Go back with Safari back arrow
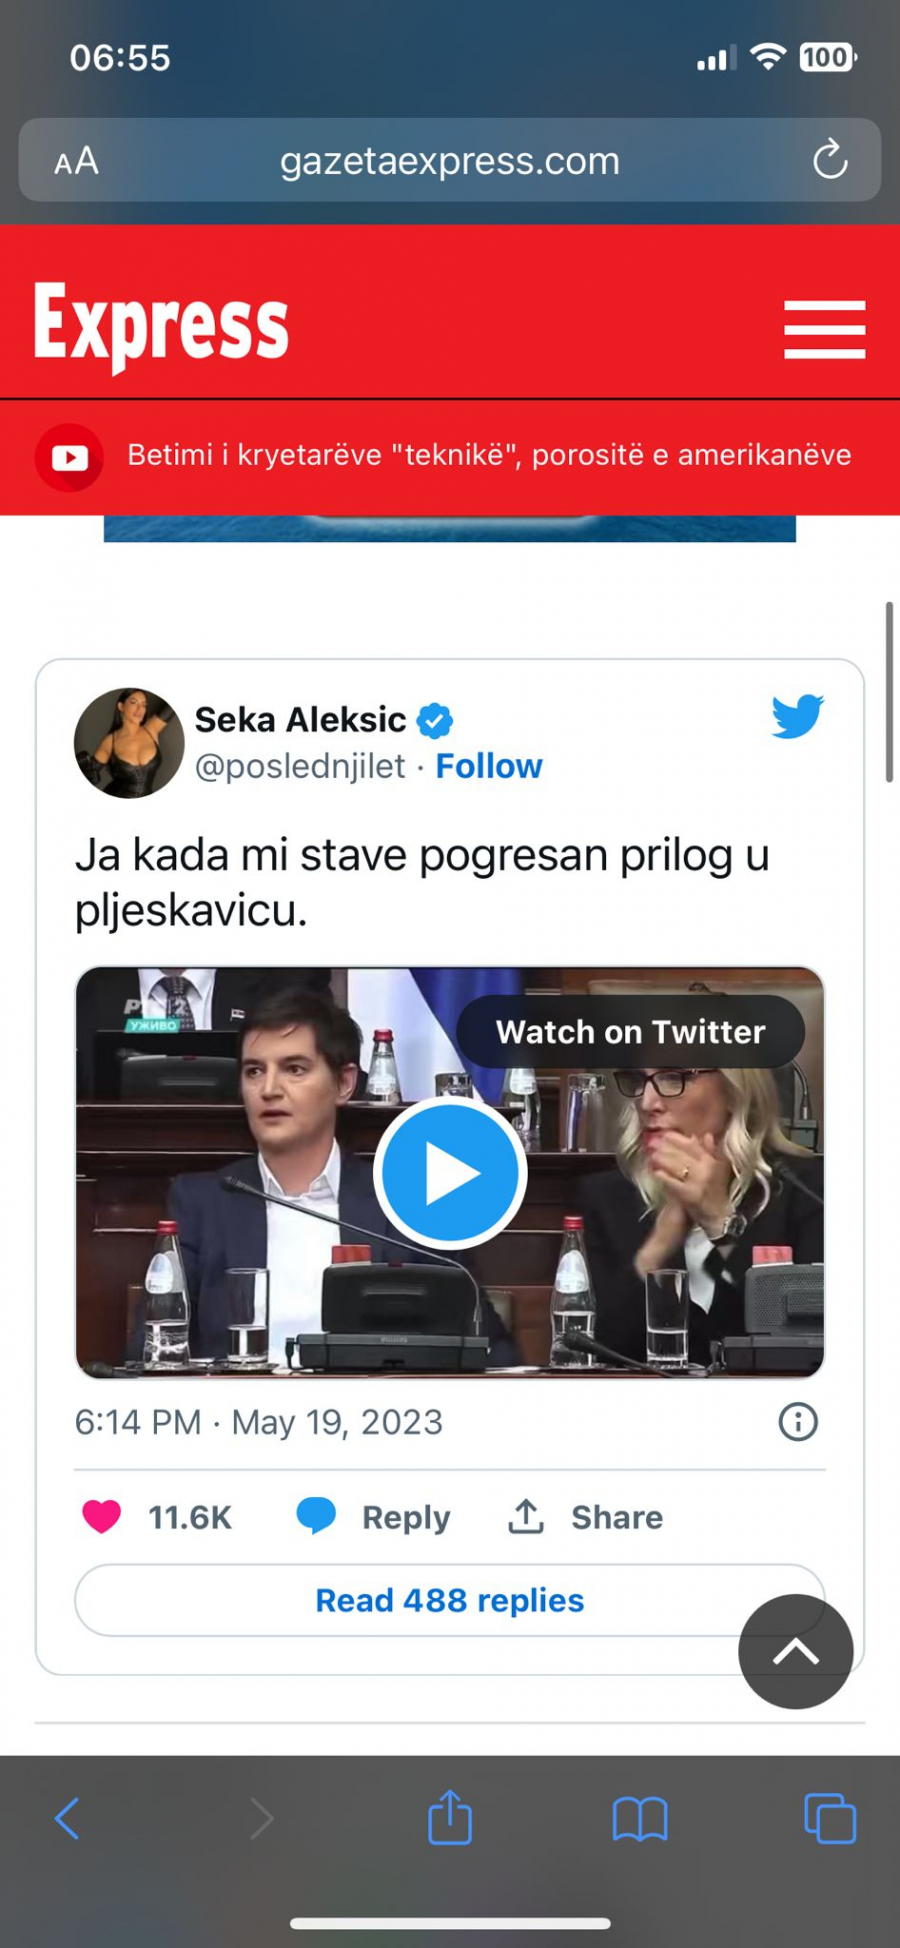 67,1818
